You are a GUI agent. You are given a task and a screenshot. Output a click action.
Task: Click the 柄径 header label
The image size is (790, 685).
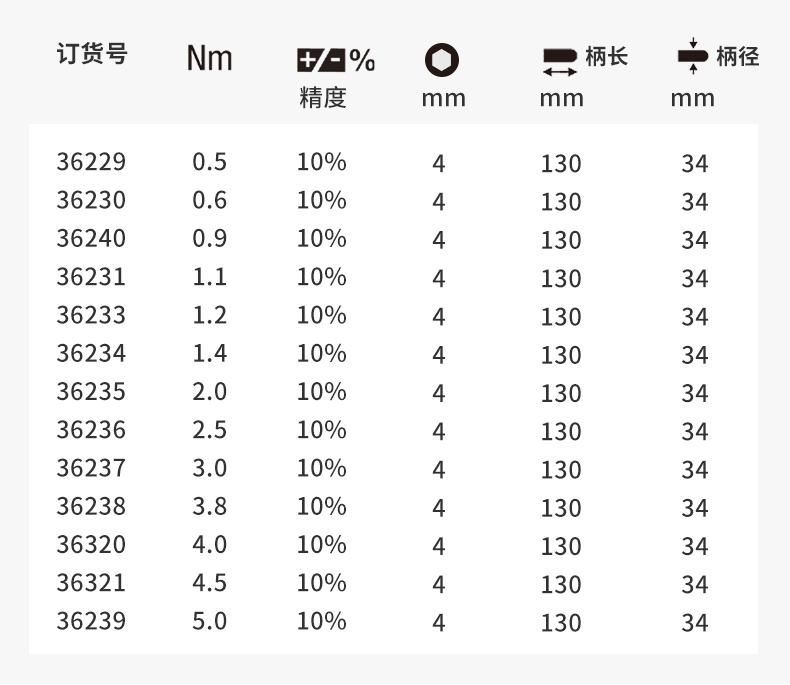click(x=737, y=56)
